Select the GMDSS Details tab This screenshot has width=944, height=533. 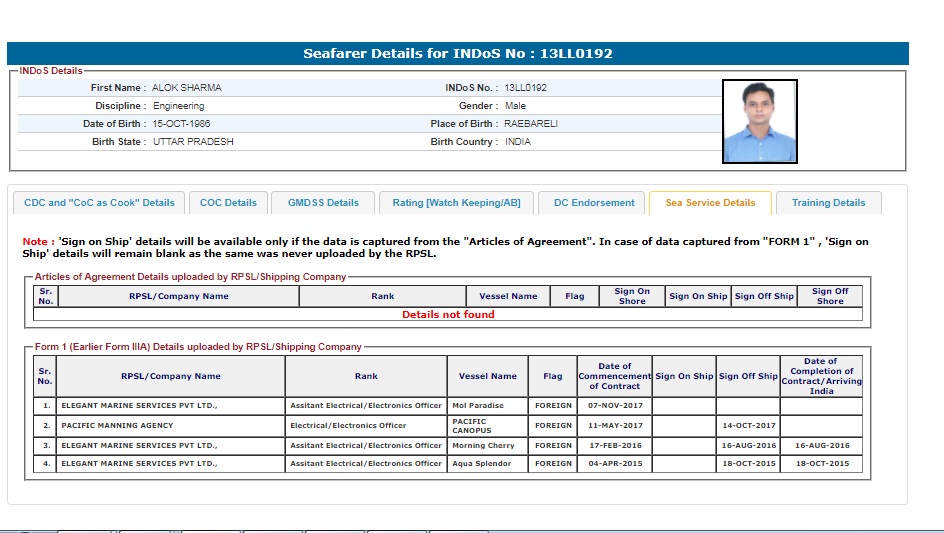click(323, 203)
